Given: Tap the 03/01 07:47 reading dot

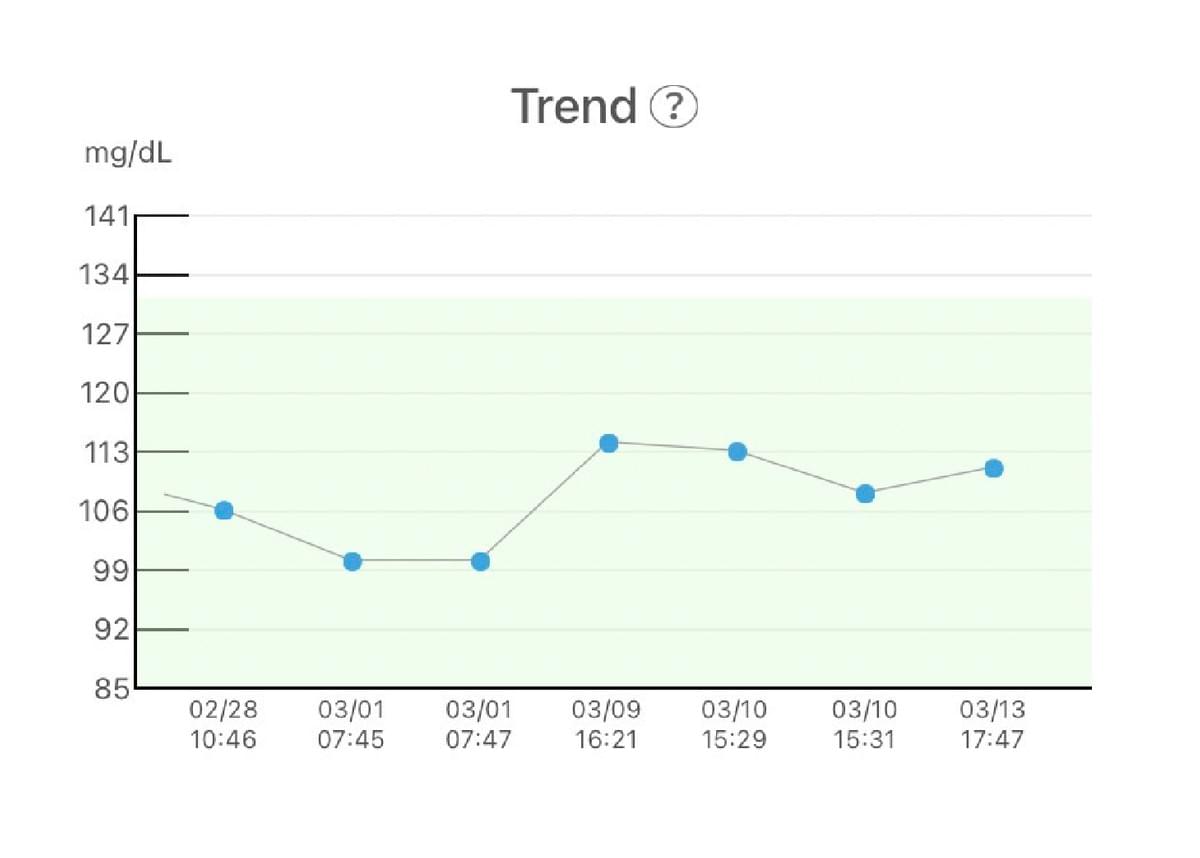Looking at the screenshot, I should (480, 561).
